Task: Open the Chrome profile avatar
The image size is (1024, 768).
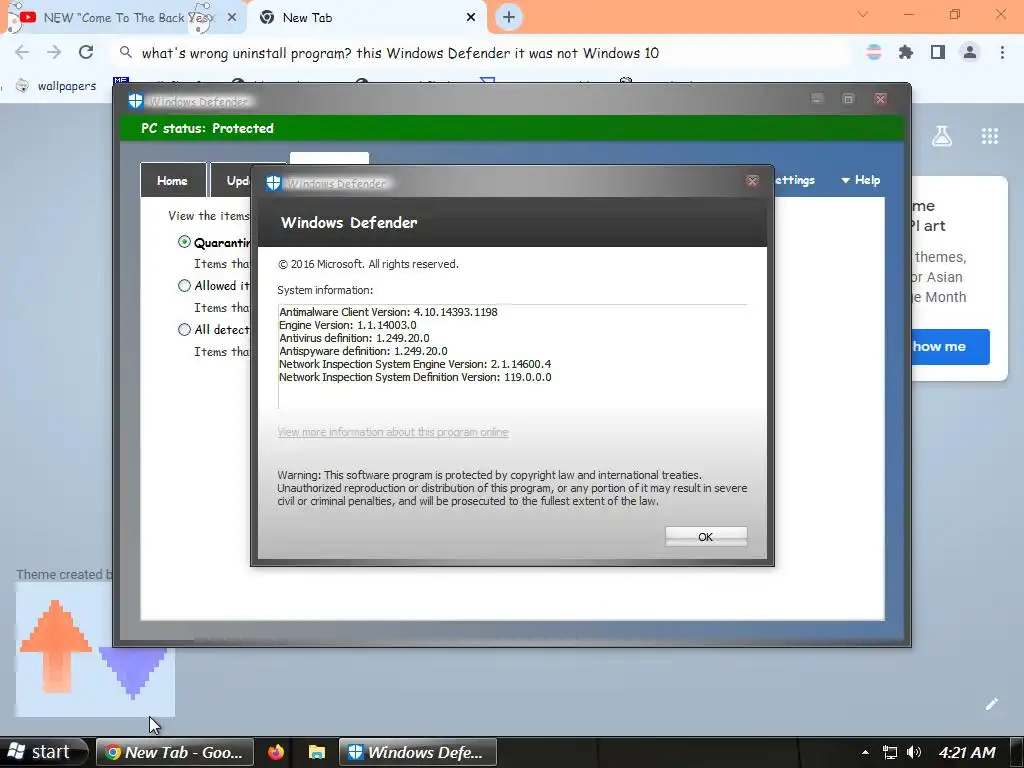Action: coord(970,52)
